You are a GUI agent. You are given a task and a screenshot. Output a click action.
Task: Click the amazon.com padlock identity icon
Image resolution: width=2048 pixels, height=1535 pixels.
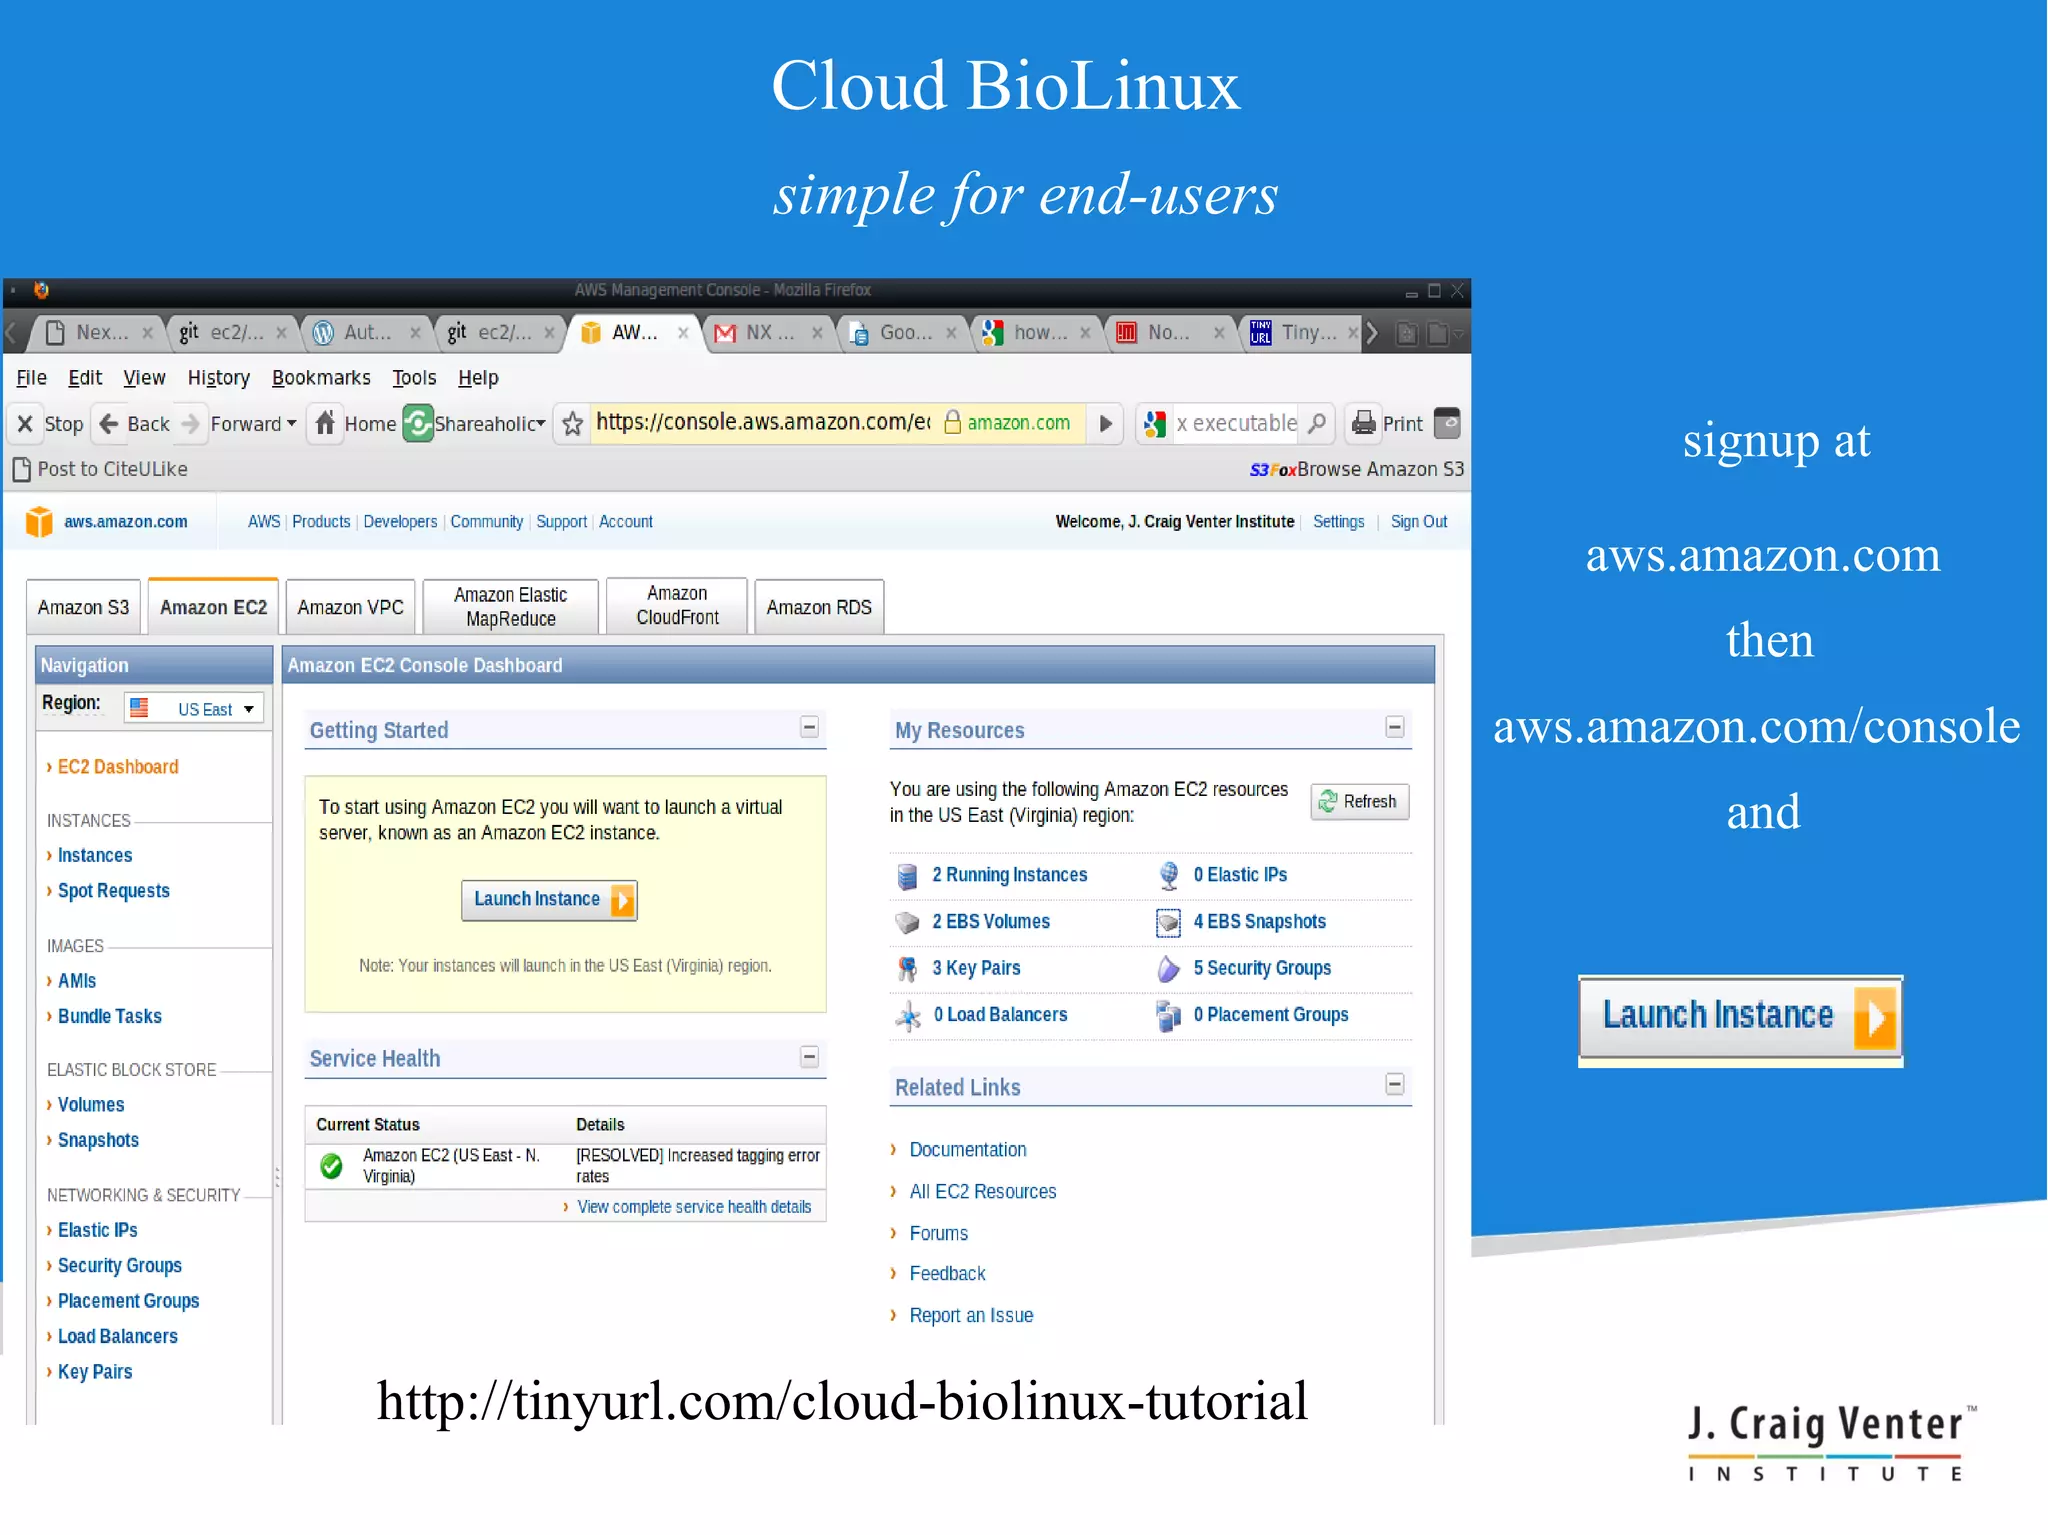953,422
